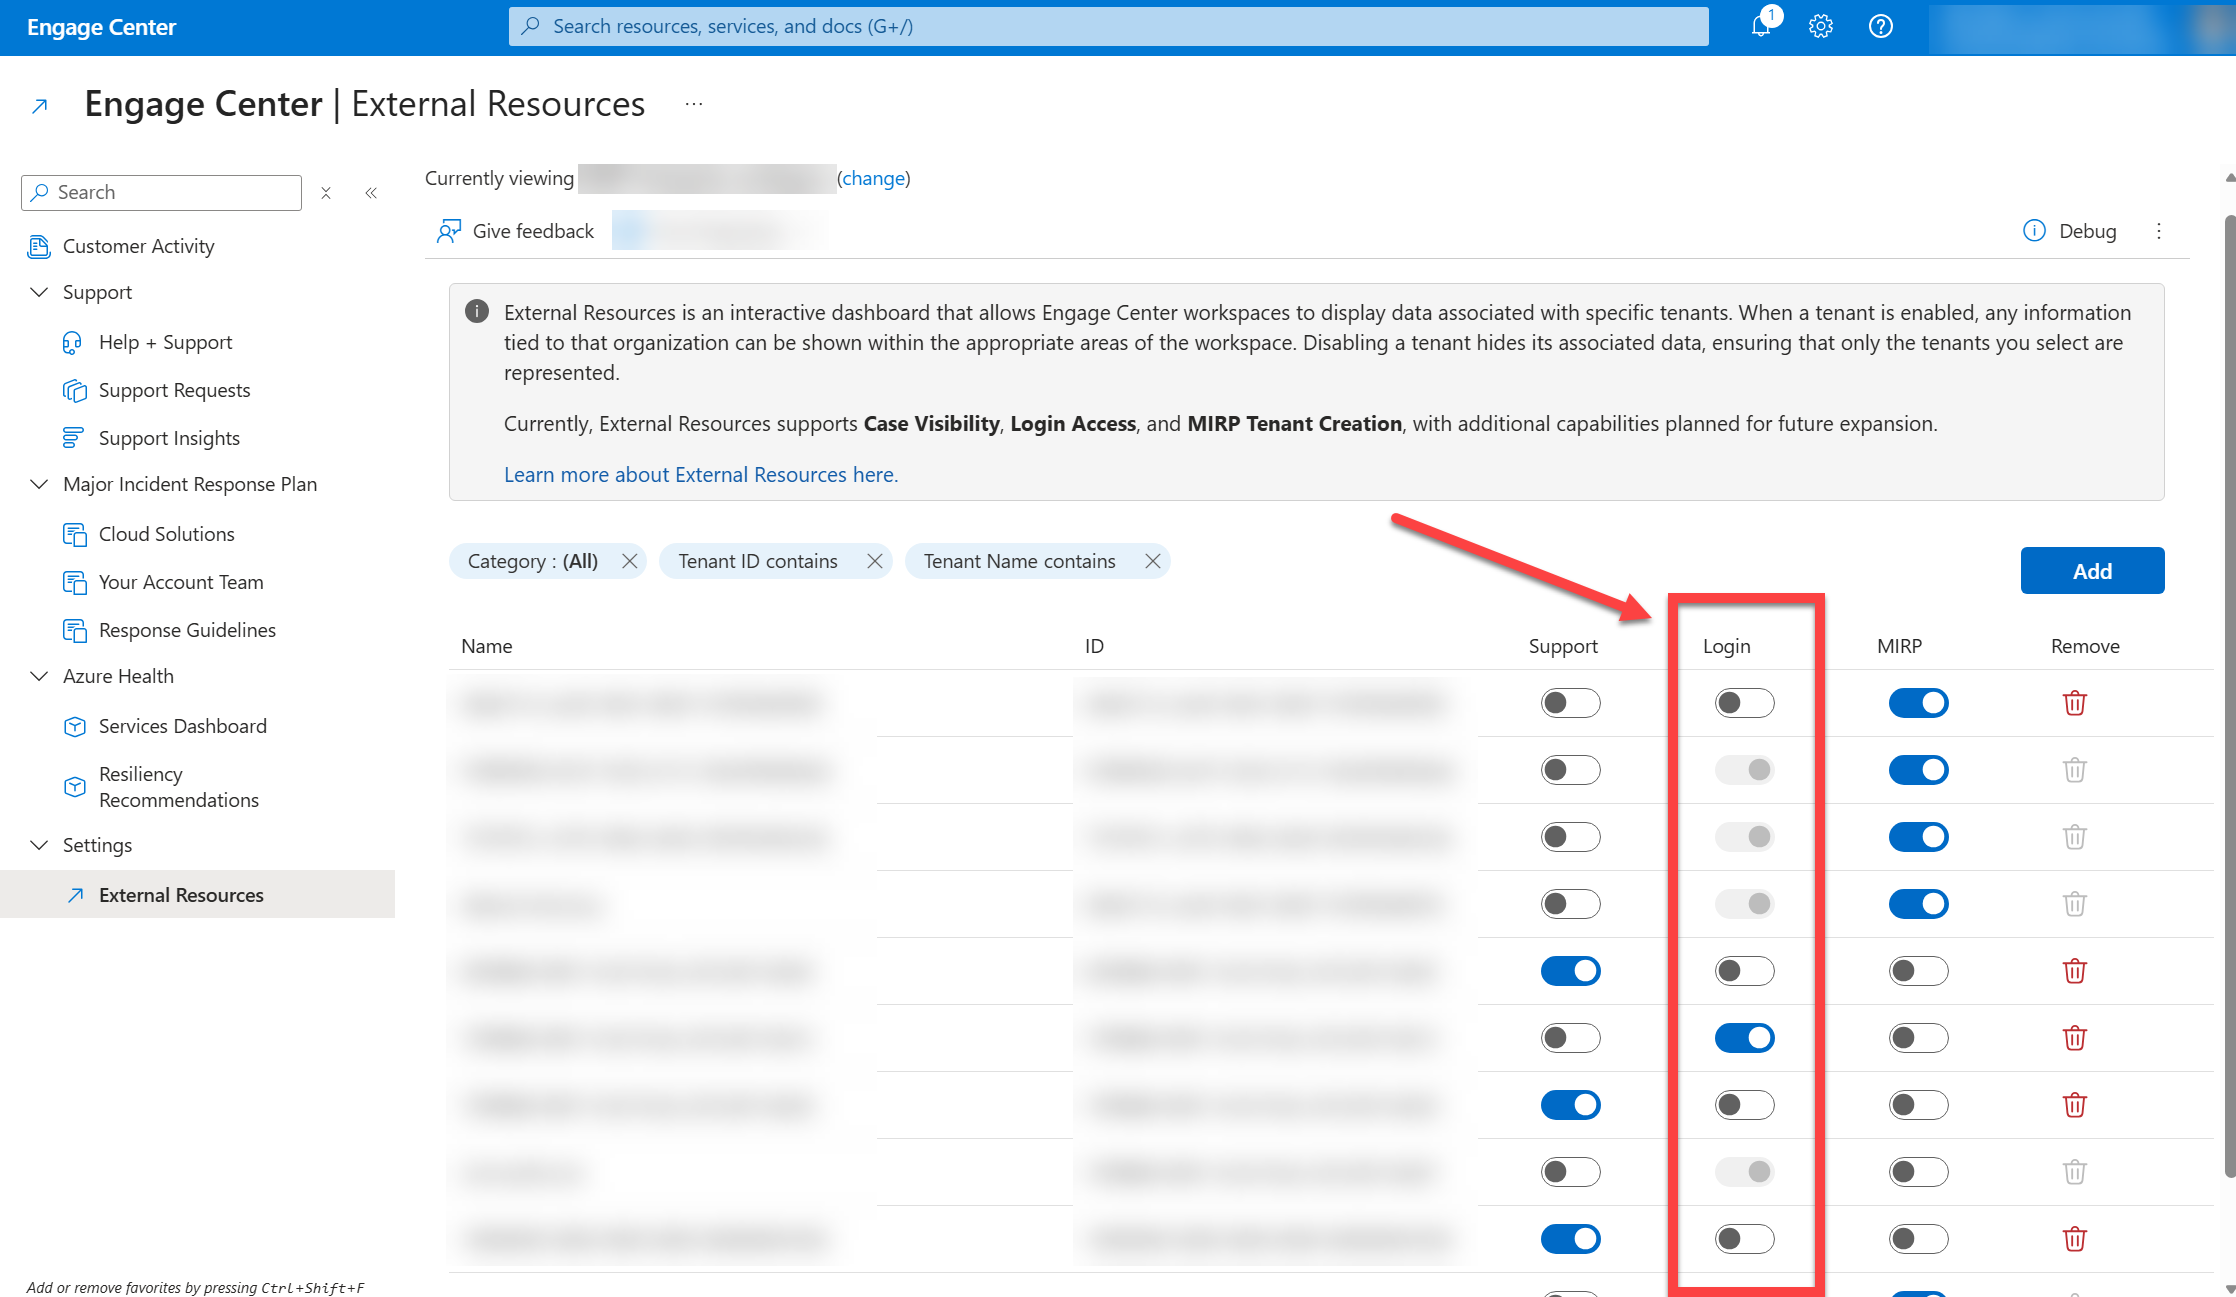The width and height of the screenshot is (2236, 1297).
Task: Delete the first tenant row with its trash icon
Action: [2075, 703]
